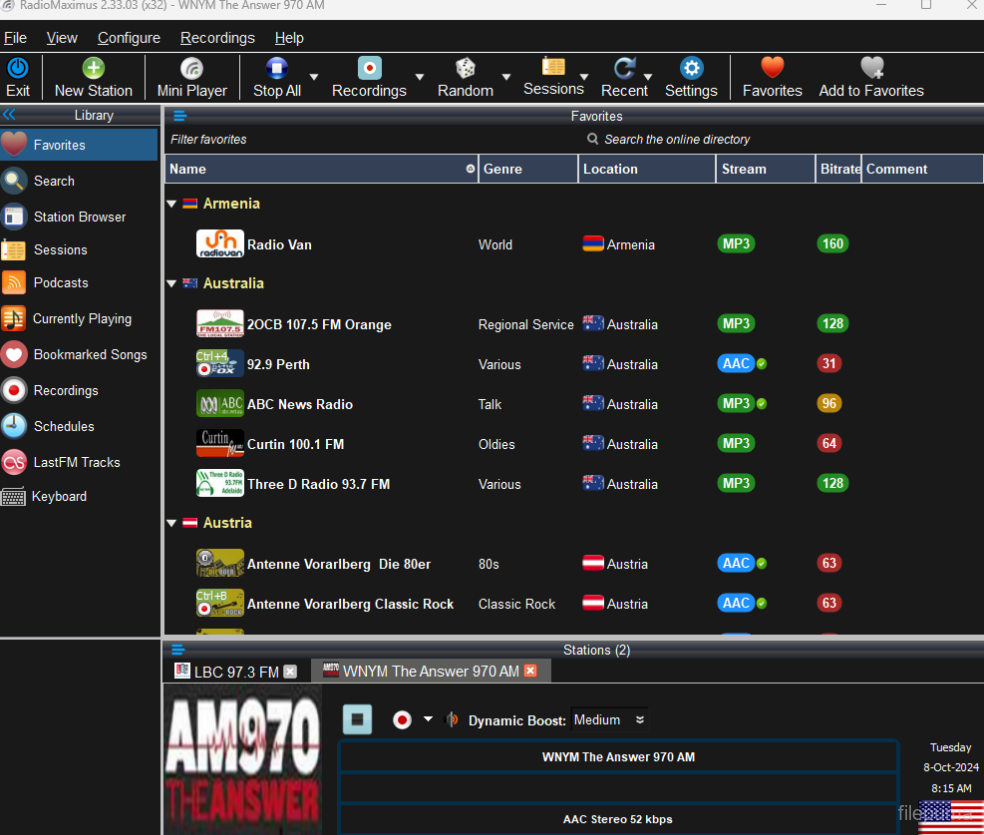Toggle the Dynamic Boost speaker icon
Screen dimensions: 984x835
pyautogui.click(x=452, y=720)
